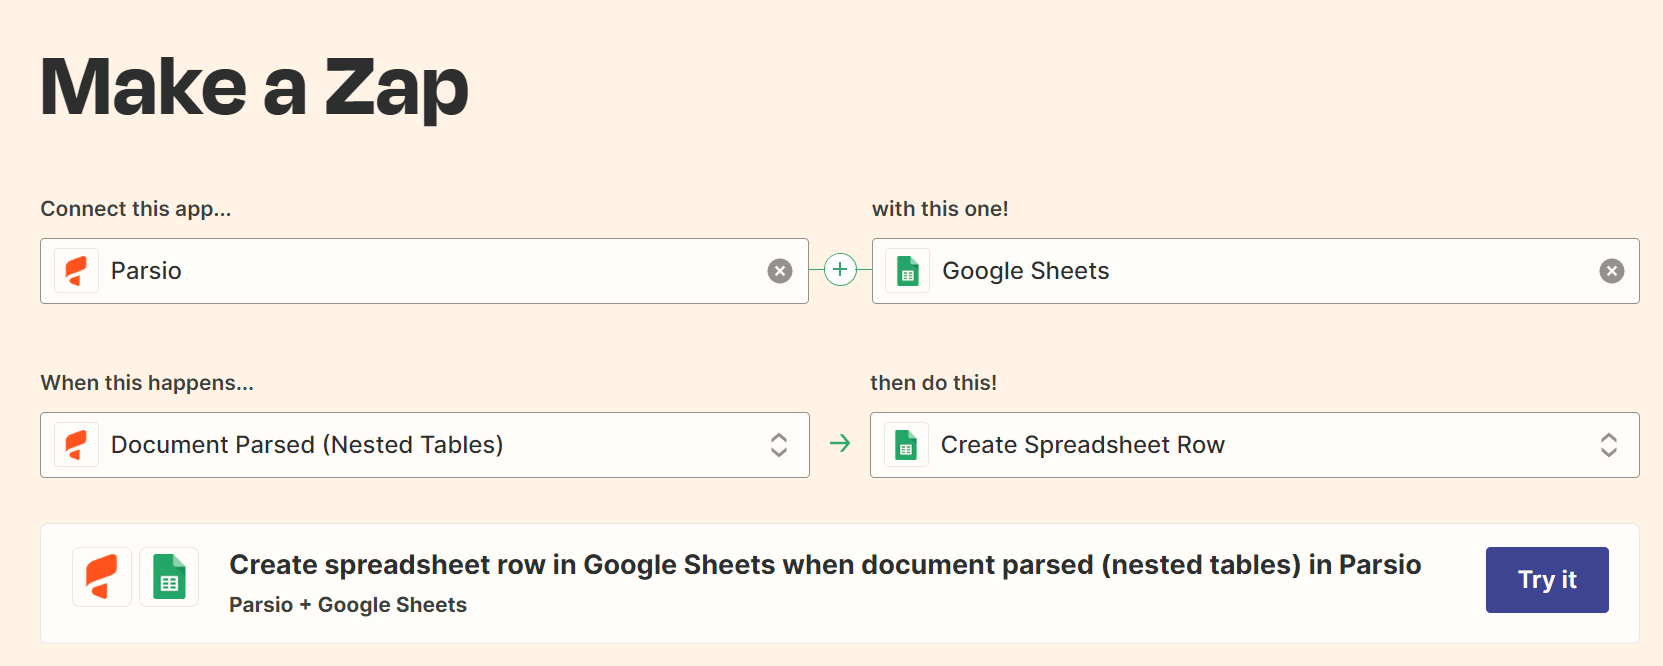Expand the trigger dropdown chevron arrows
The image size is (1663, 666).
click(779, 445)
